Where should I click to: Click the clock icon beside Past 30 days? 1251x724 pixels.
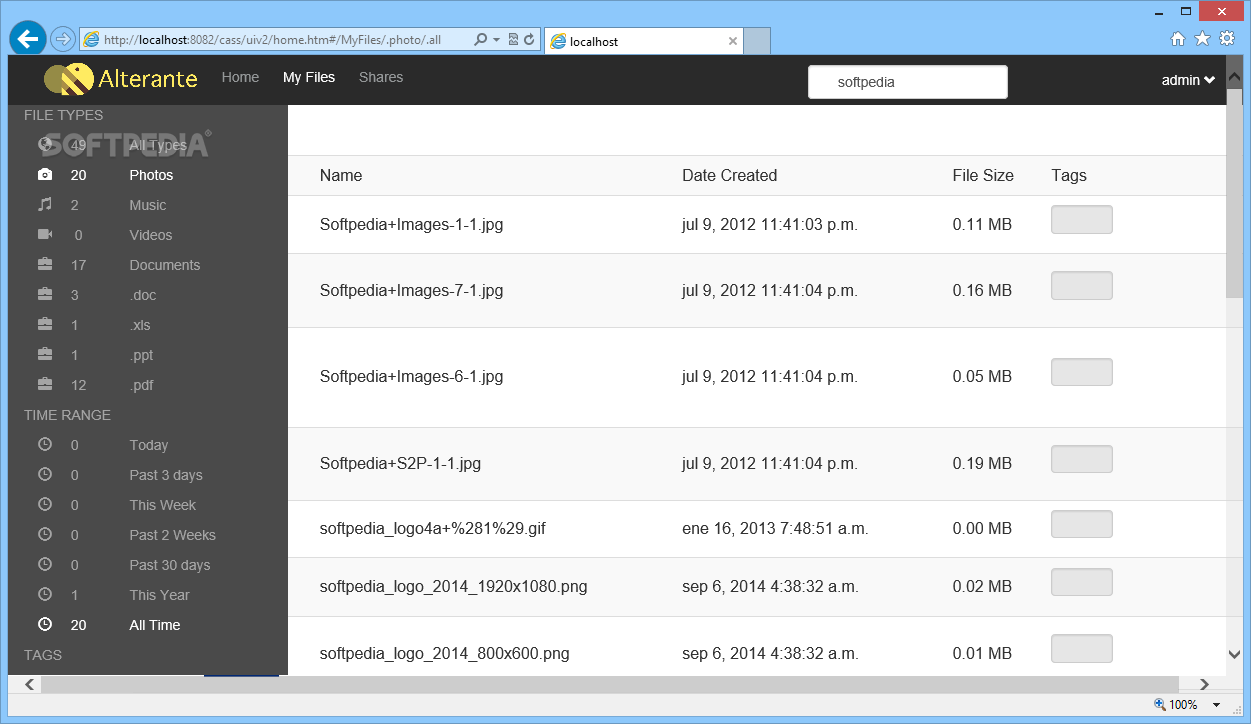(45, 564)
